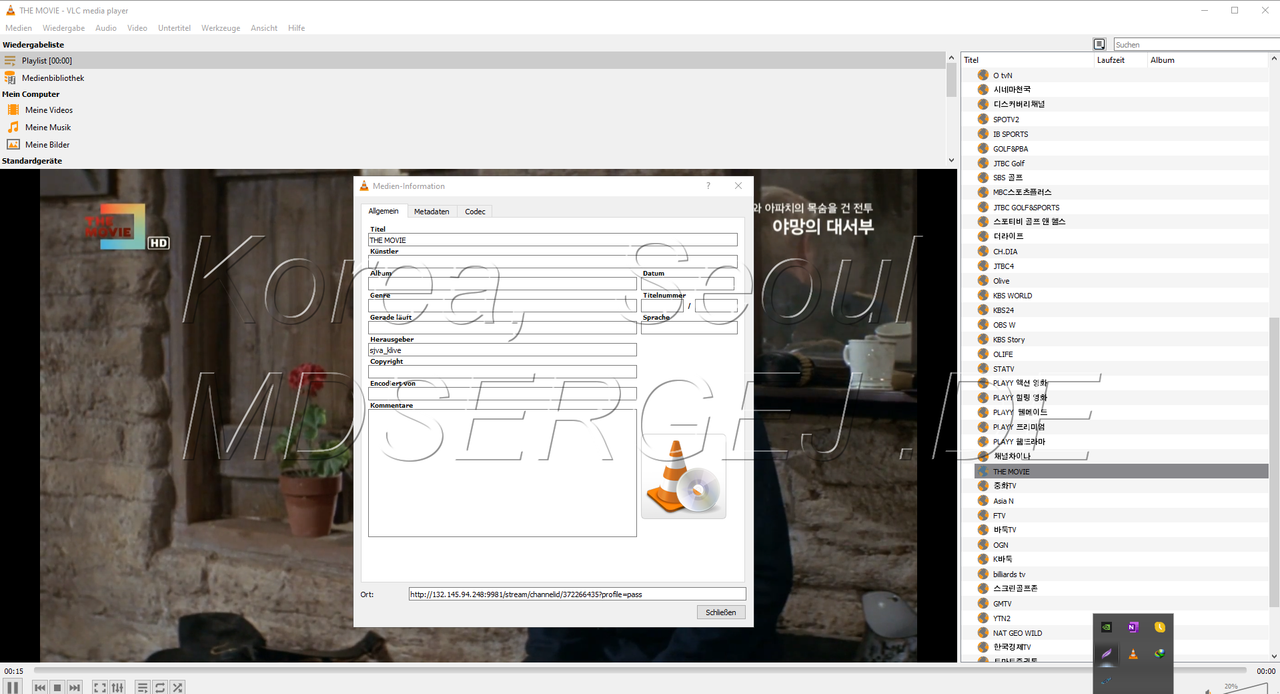Toggle shuffle random playback
The image size is (1280, 694).
tap(177, 687)
